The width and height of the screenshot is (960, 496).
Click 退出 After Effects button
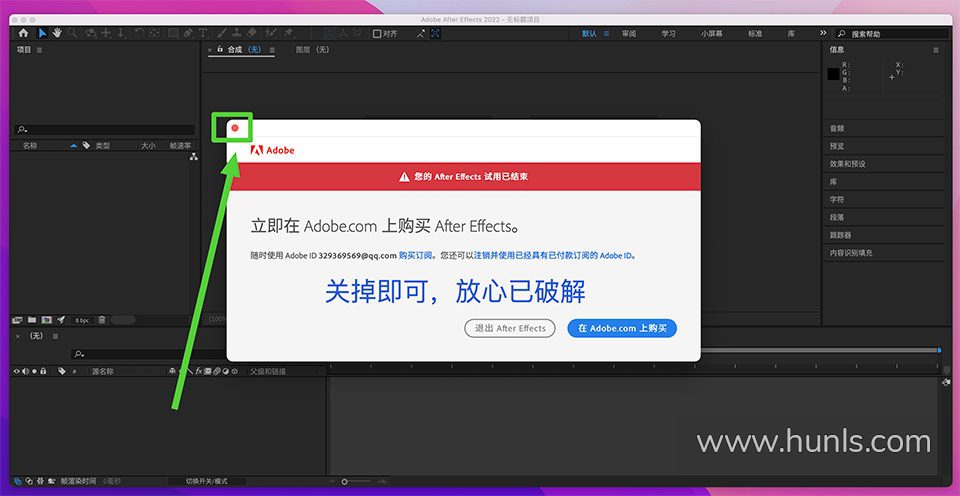tap(510, 328)
